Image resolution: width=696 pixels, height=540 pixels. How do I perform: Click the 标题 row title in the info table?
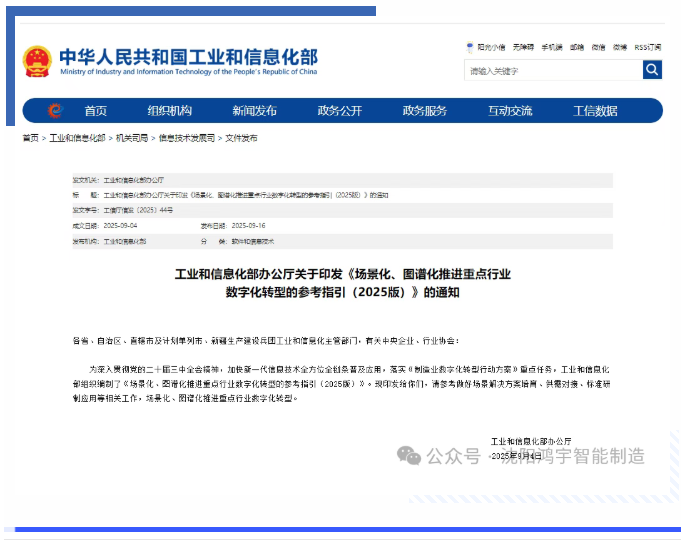(246, 195)
